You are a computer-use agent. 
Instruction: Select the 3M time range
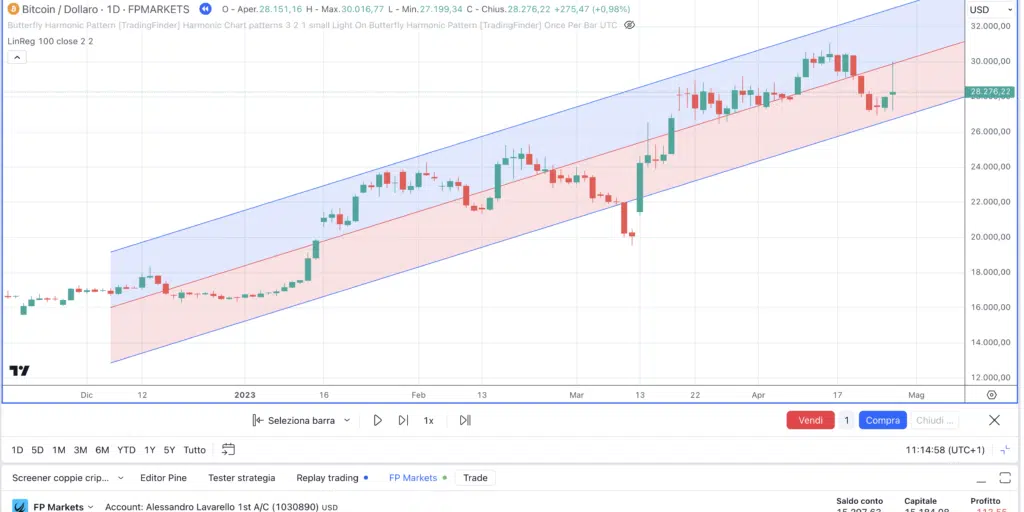click(x=80, y=450)
